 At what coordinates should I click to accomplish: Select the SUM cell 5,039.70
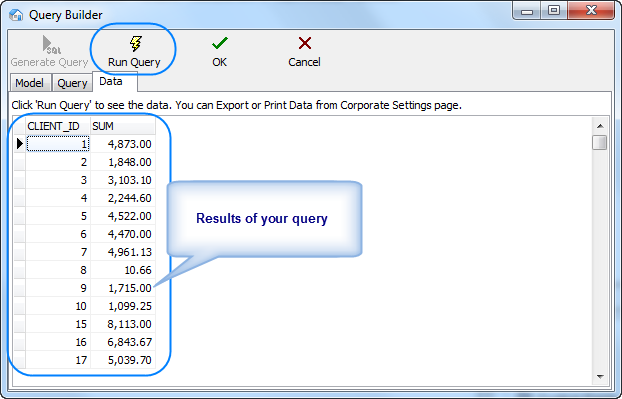click(x=123, y=360)
